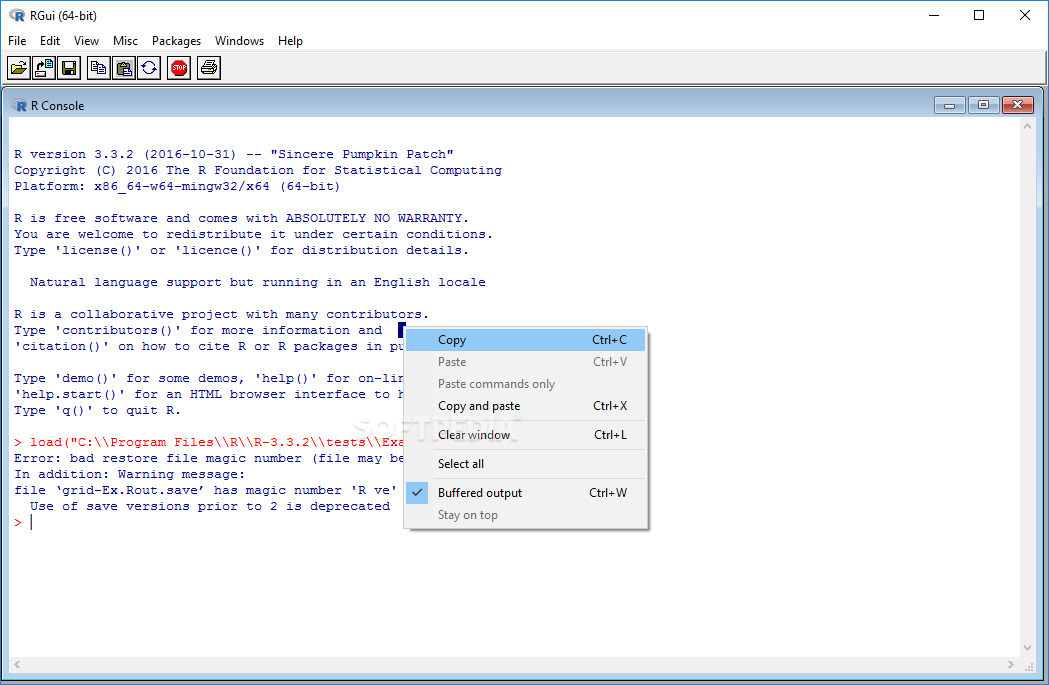Click the console's vertical scrollbar down arrow
The width and height of the screenshot is (1049, 685).
[x=1027, y=647]
